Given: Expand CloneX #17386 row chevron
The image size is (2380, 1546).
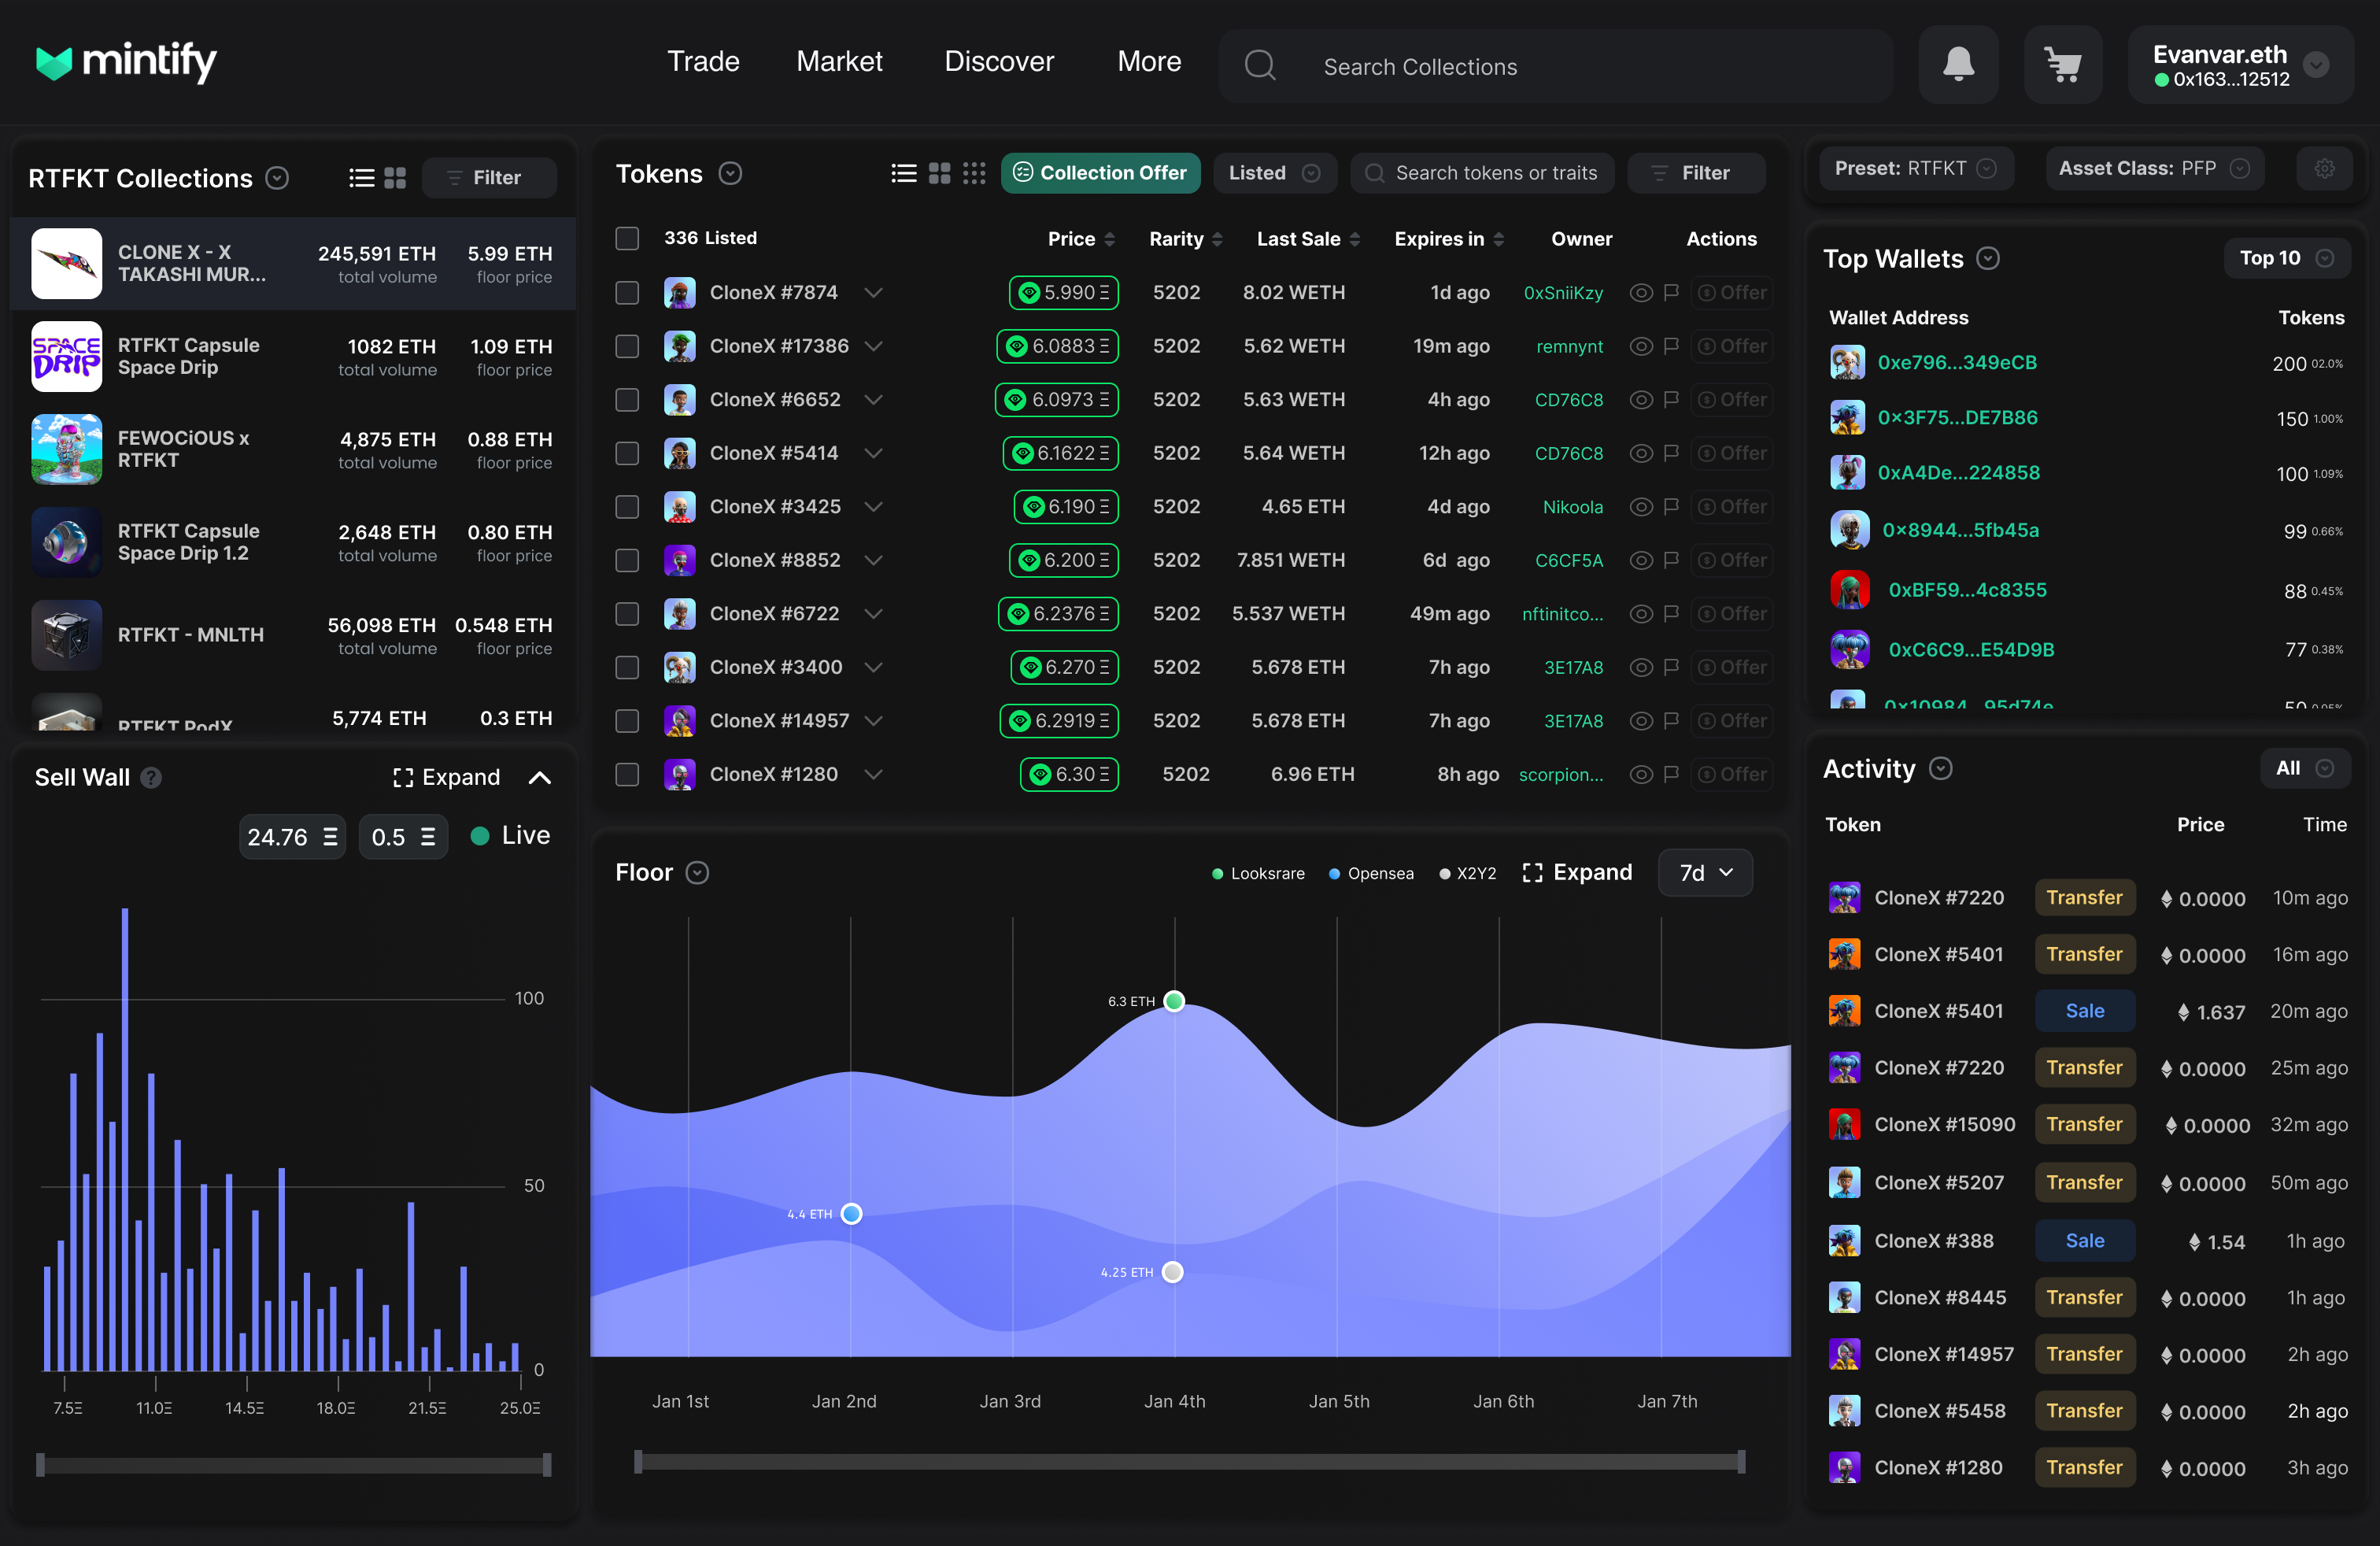Looking at the screenshot, I should 873,346.
